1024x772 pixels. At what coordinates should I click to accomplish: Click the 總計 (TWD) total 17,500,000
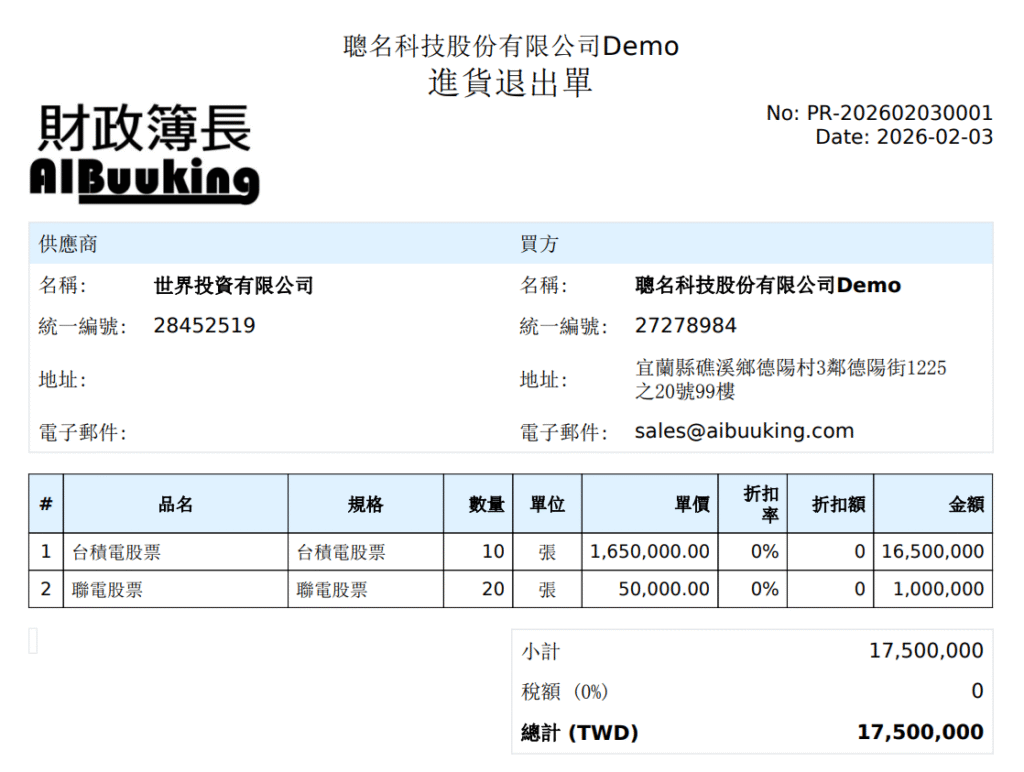[x=920, y=733]
